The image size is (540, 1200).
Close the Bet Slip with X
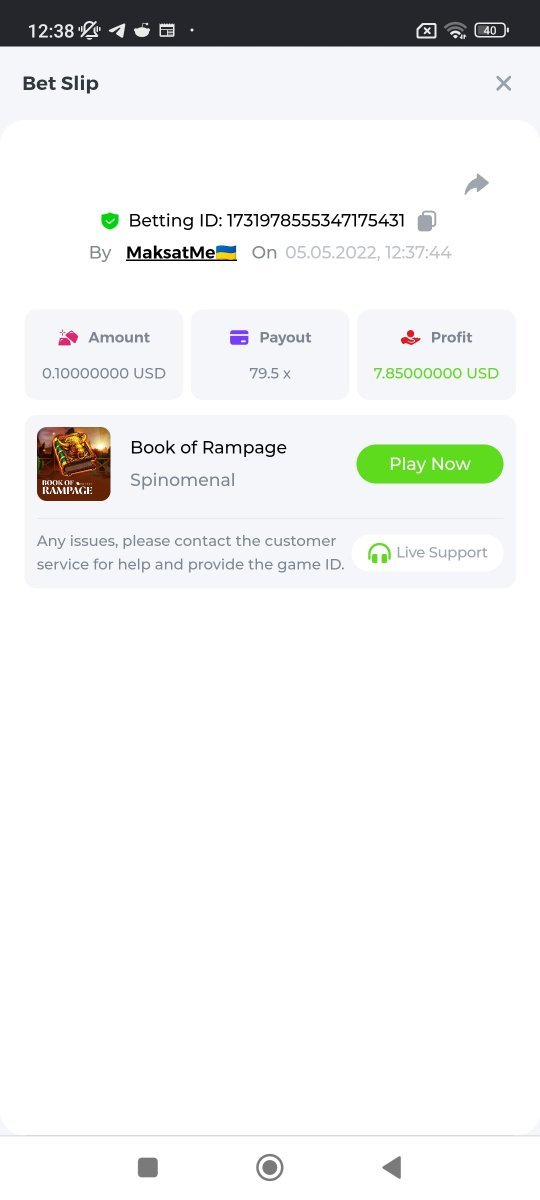[x=504, y=83]
